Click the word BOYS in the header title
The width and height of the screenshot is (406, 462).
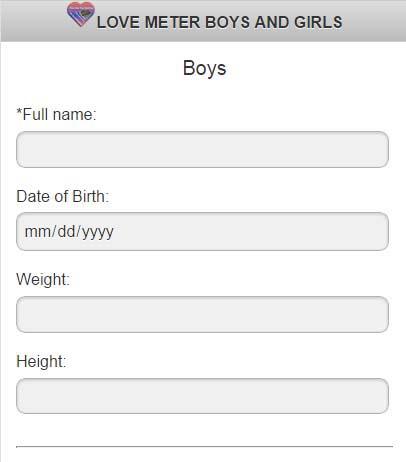(x=227, y=22)
